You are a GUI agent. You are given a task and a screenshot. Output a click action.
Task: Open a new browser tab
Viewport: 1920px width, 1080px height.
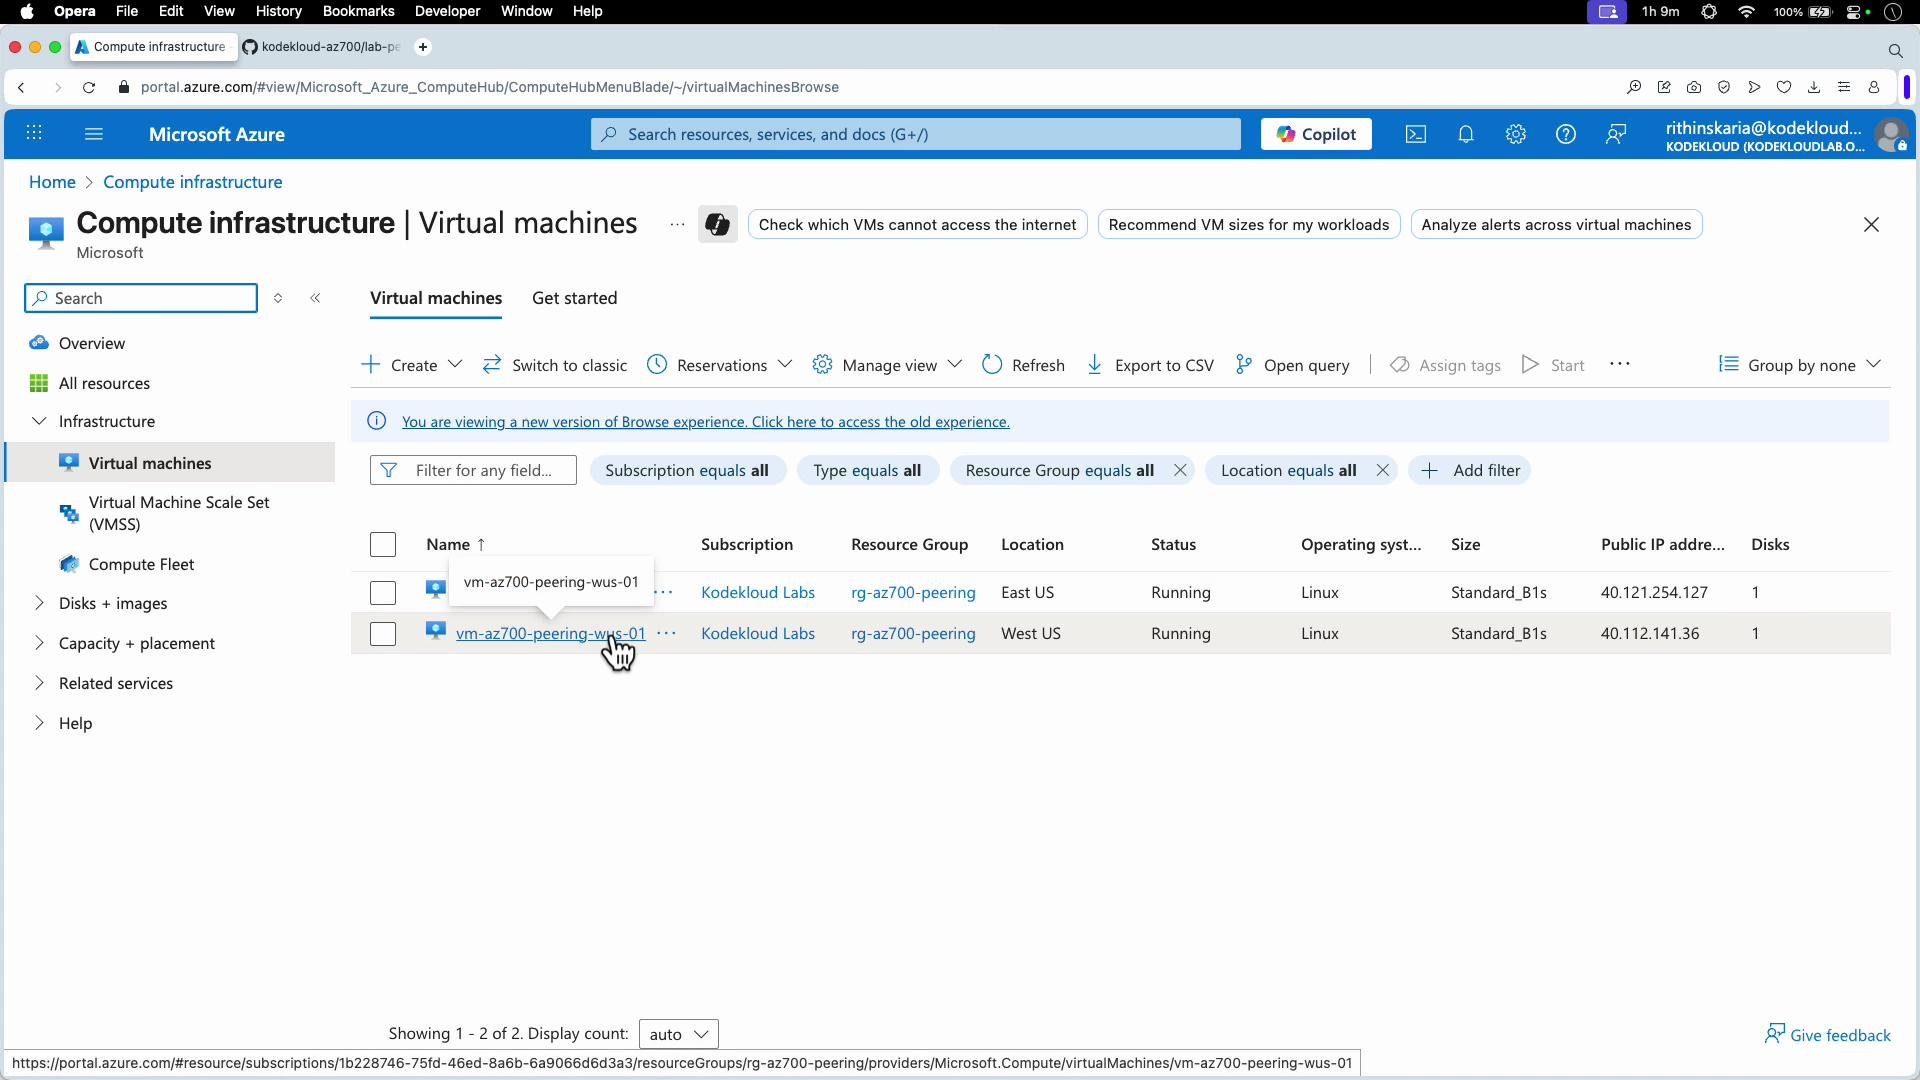point(423,47)
